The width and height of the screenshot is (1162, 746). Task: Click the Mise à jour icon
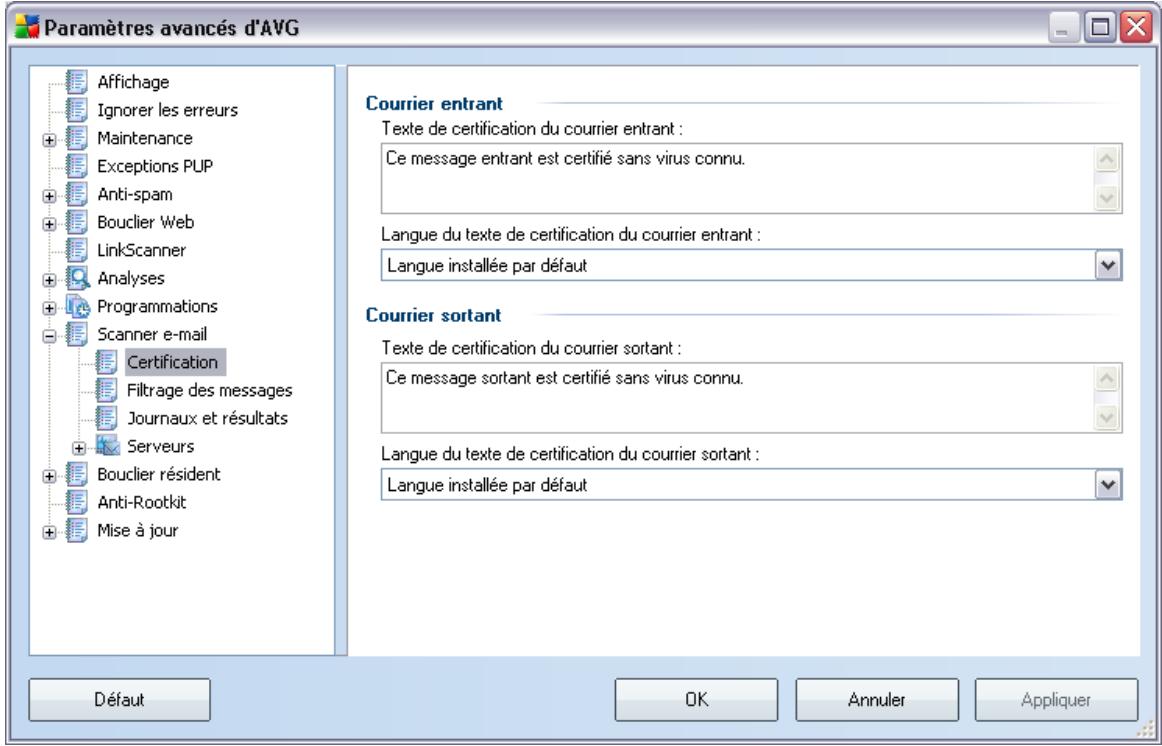(77, 531)
